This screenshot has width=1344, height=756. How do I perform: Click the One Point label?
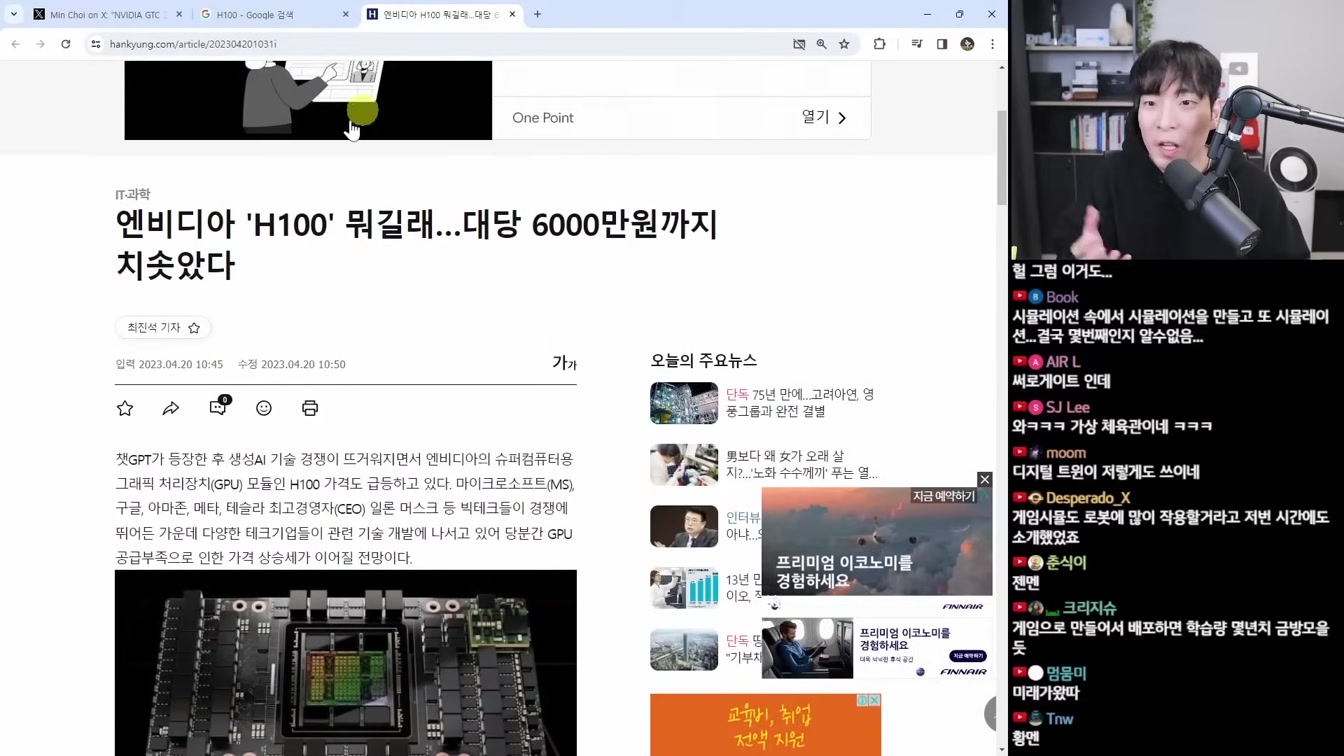click(543, 118)
